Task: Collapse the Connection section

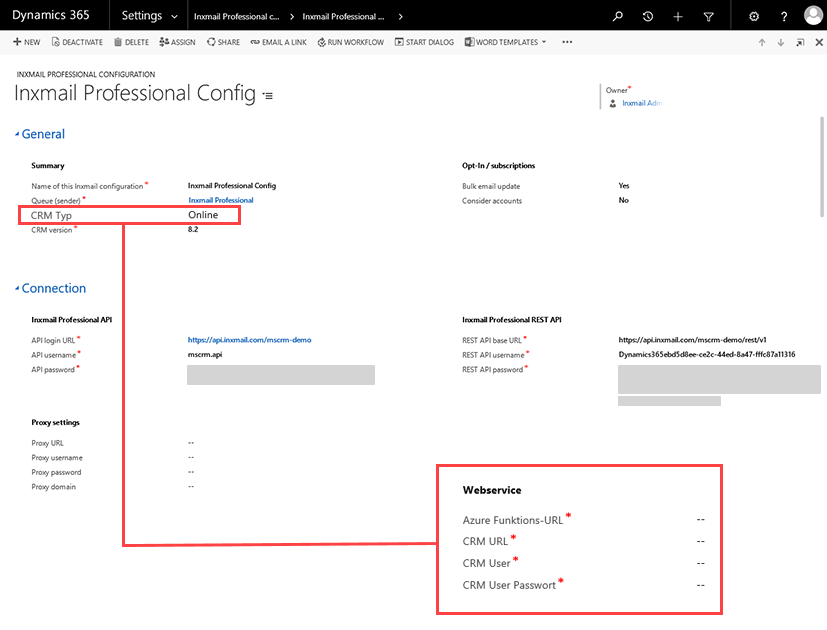Action: (x=51, y=288)
